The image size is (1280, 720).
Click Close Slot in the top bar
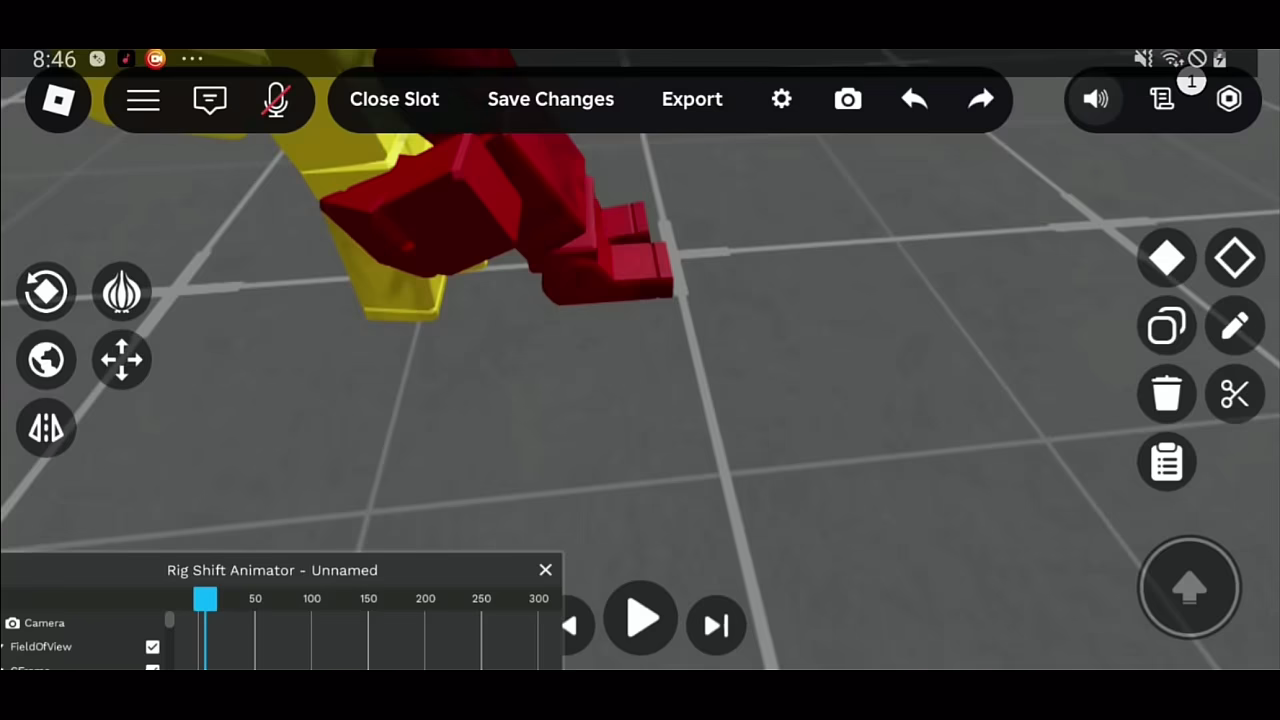[394, 99]
